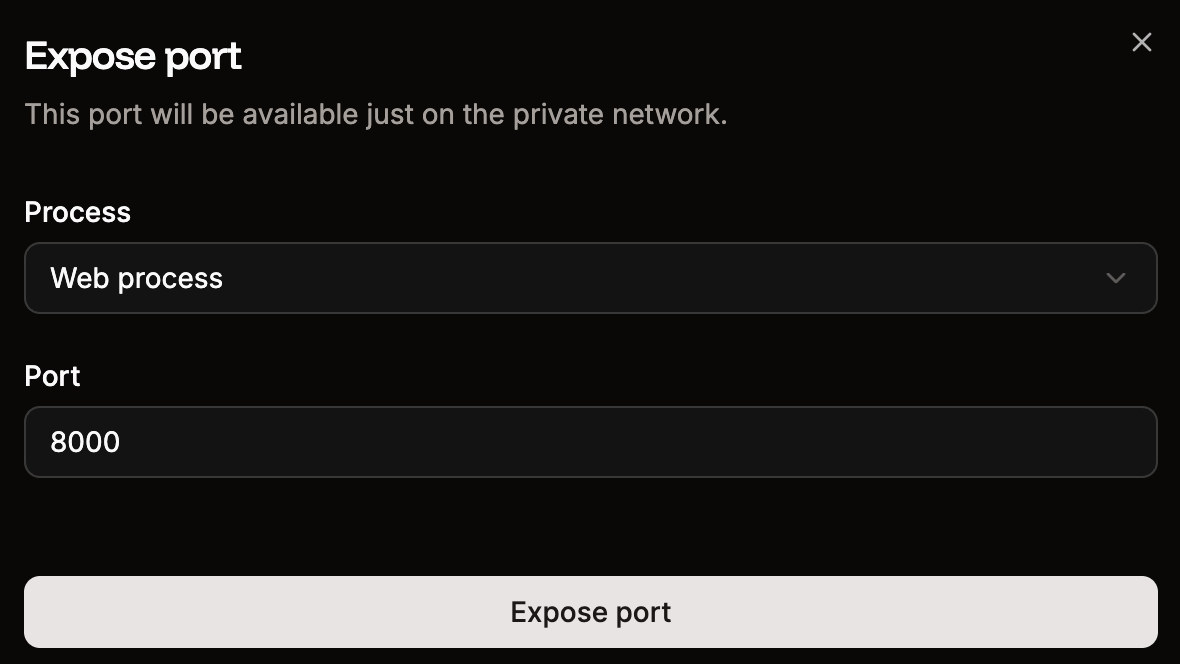
Task: Click the Port label text
Action: (52, 376)
